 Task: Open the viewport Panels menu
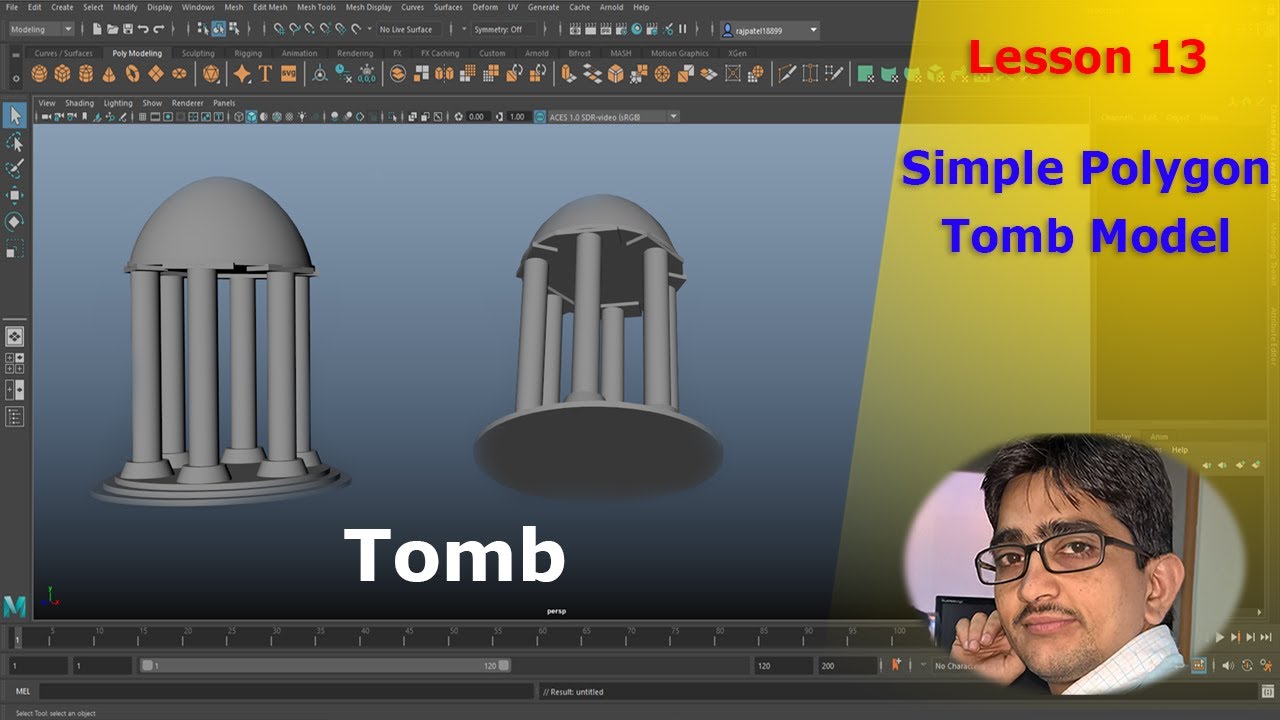[224, 103]
